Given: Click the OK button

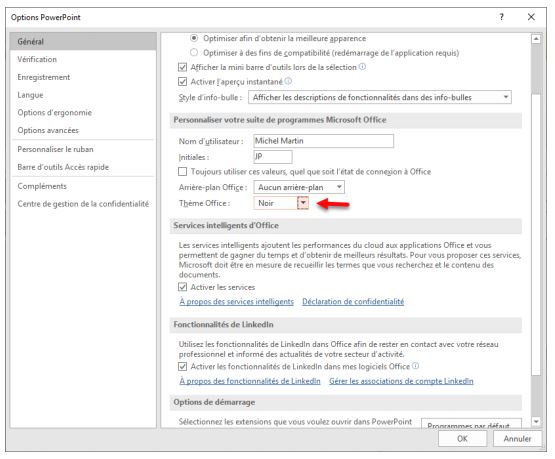Looking at the screenshot, I should click(462, 438).
